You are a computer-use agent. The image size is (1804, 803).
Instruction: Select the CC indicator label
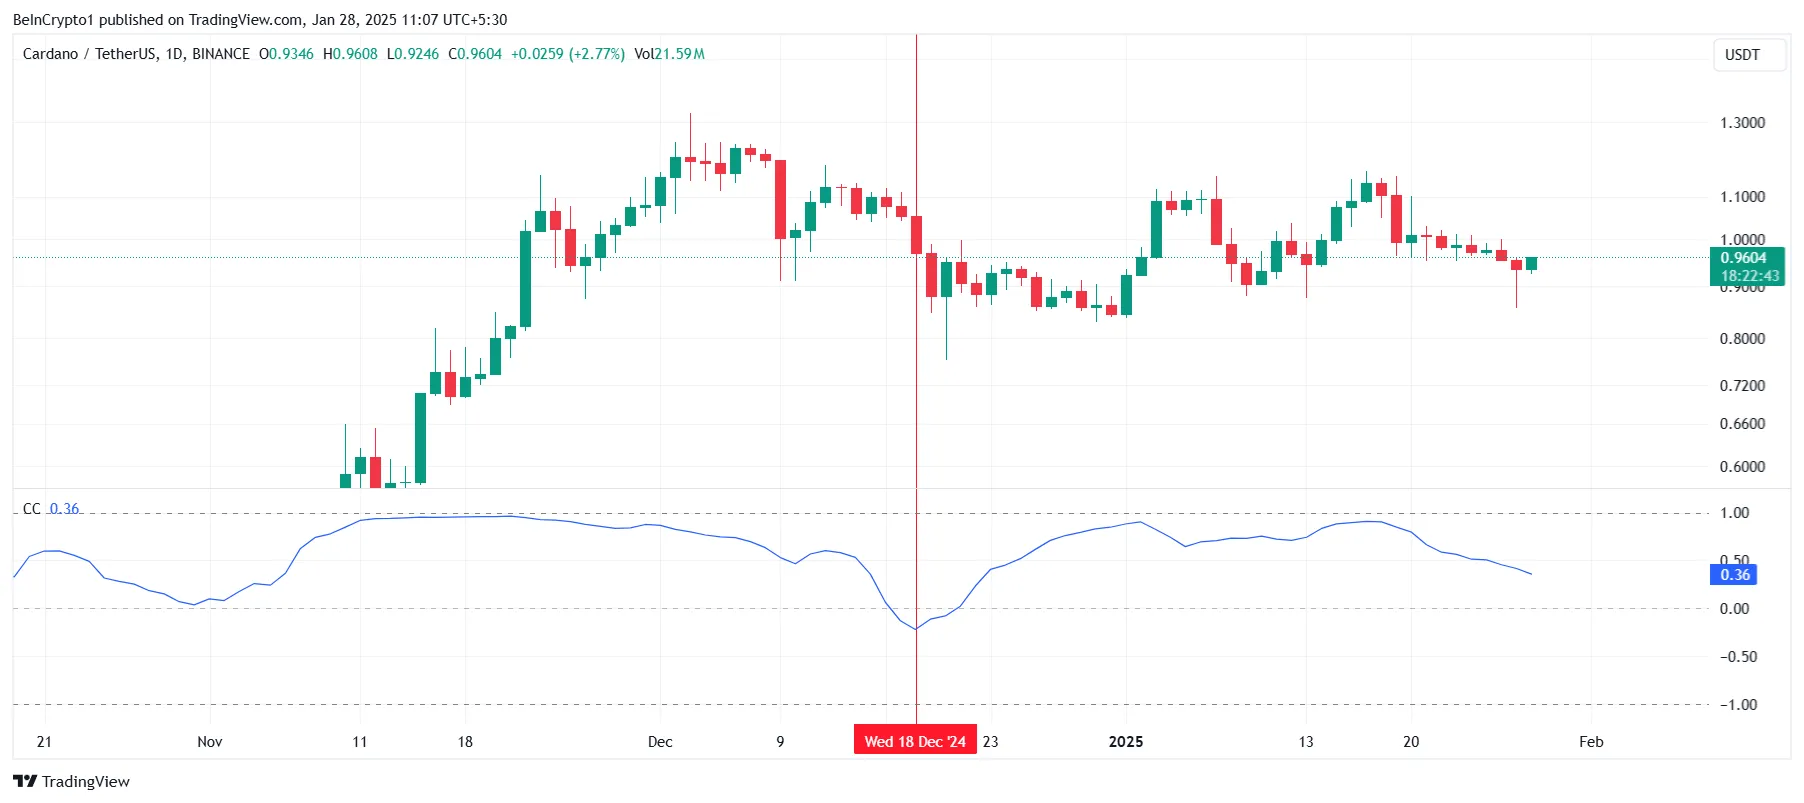pos(32,509)
